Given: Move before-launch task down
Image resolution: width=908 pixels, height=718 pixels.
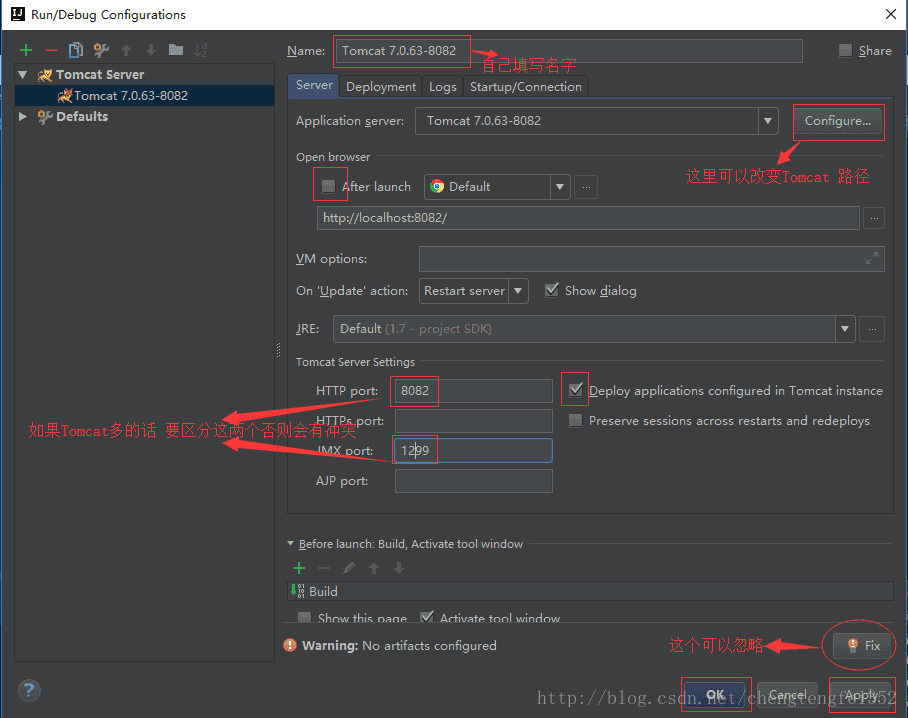Looking at the screenshot, I should (x=399, y=568).
